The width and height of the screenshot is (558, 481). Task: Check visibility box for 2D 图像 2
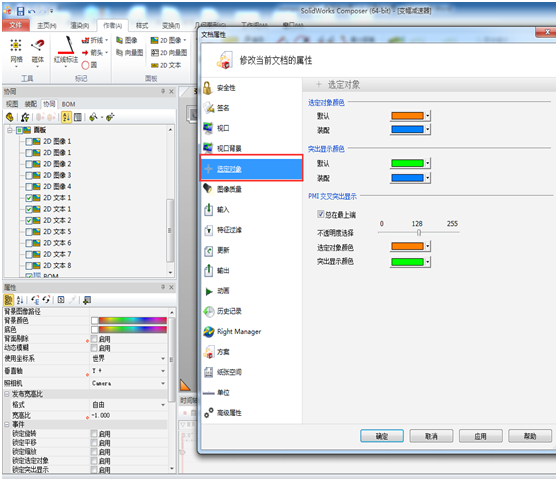29,164
